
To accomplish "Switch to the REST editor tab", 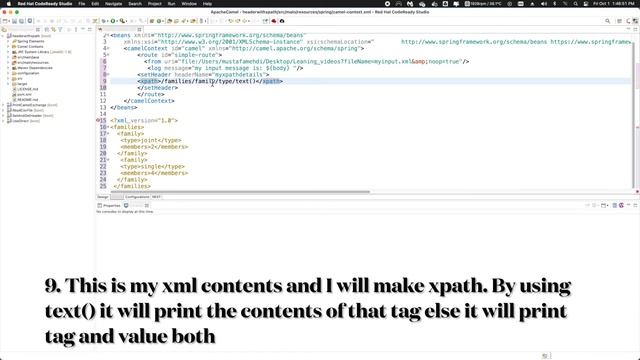I will (x=156, y=197).
